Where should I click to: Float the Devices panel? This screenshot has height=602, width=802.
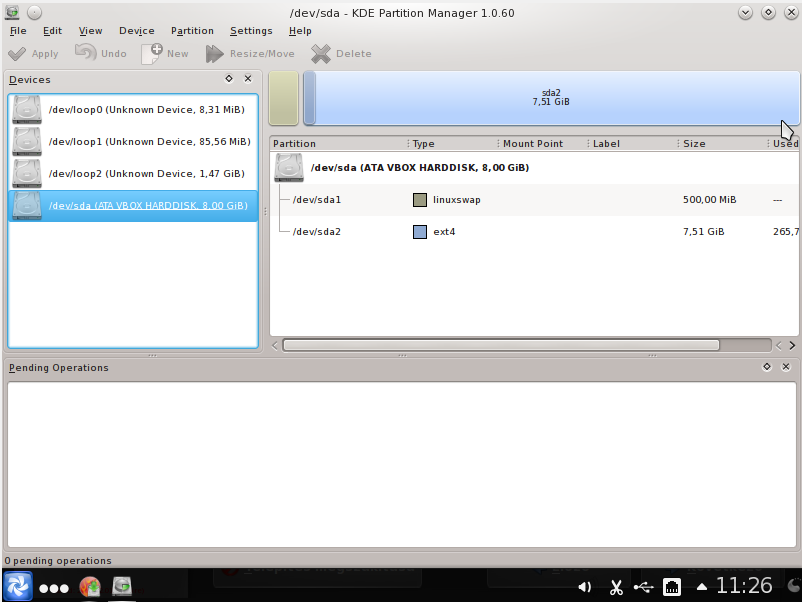[229, 78]
